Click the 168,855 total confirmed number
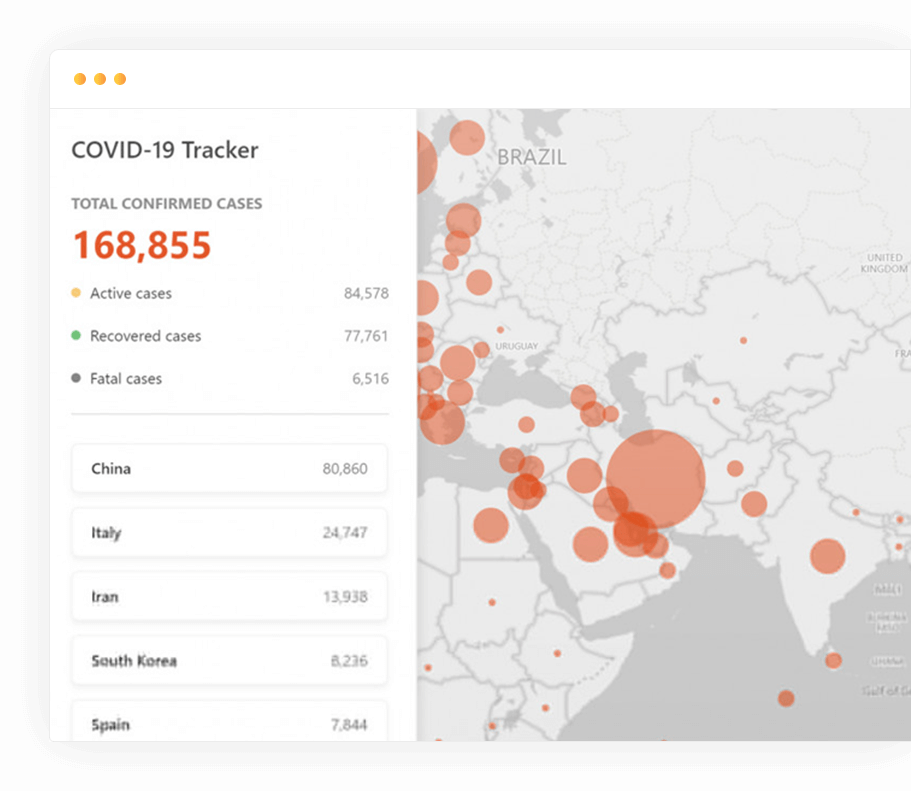911x791 pixels. [142, 245]
